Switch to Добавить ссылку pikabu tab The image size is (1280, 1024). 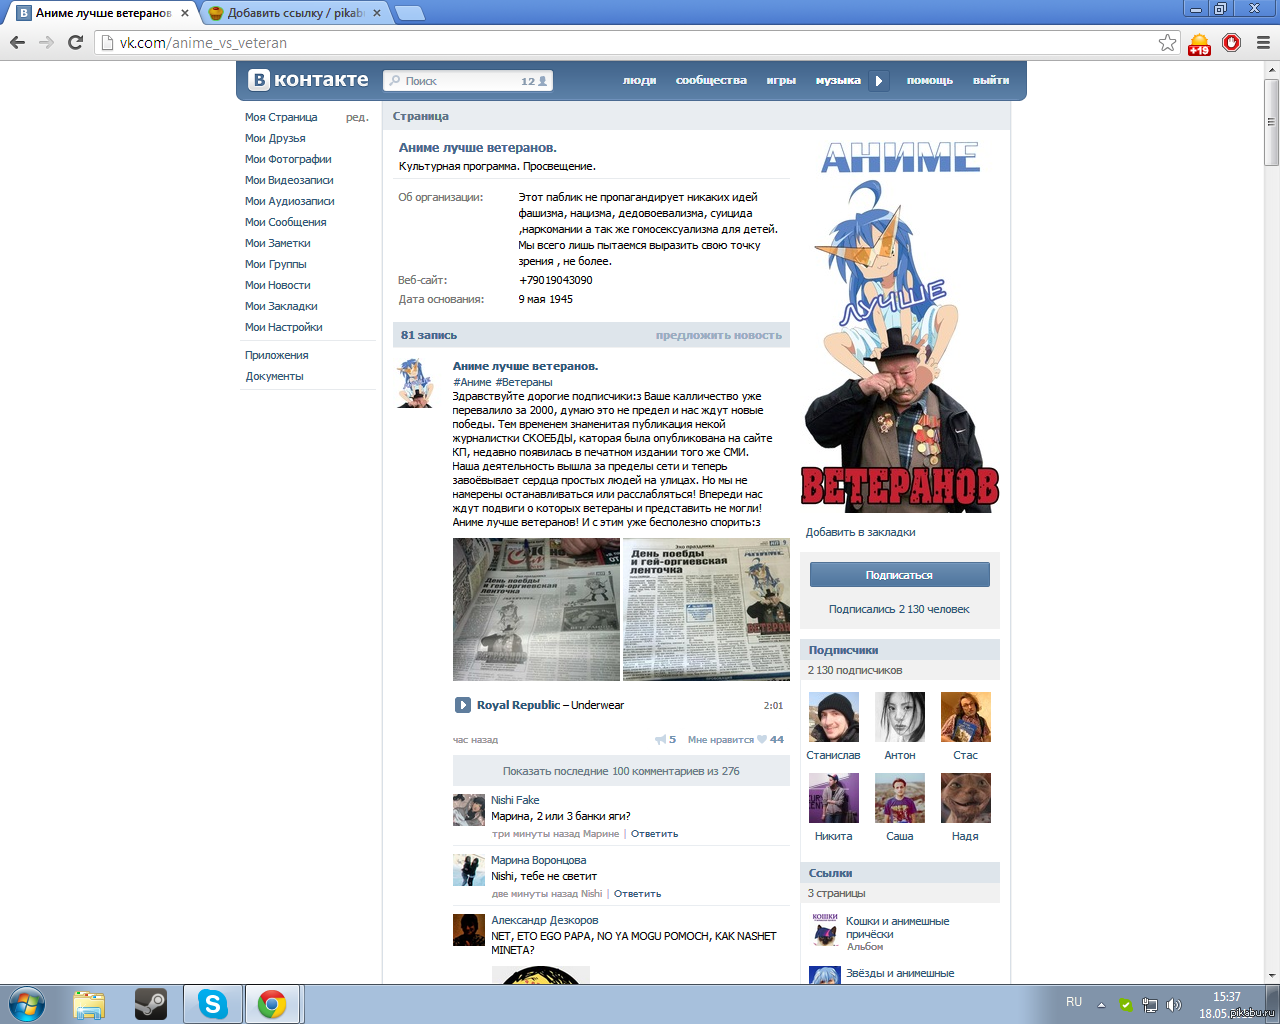(294, 13)
